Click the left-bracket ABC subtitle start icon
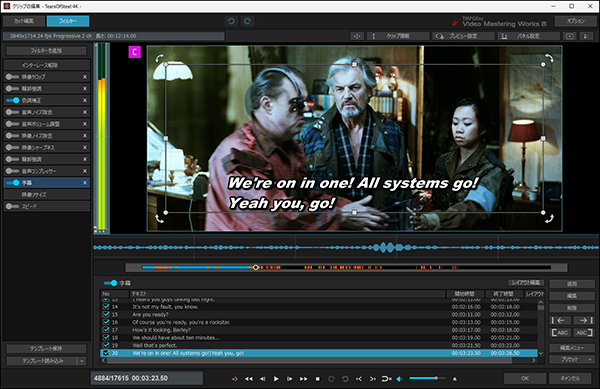Screen dimensions: 600x389 560,333
